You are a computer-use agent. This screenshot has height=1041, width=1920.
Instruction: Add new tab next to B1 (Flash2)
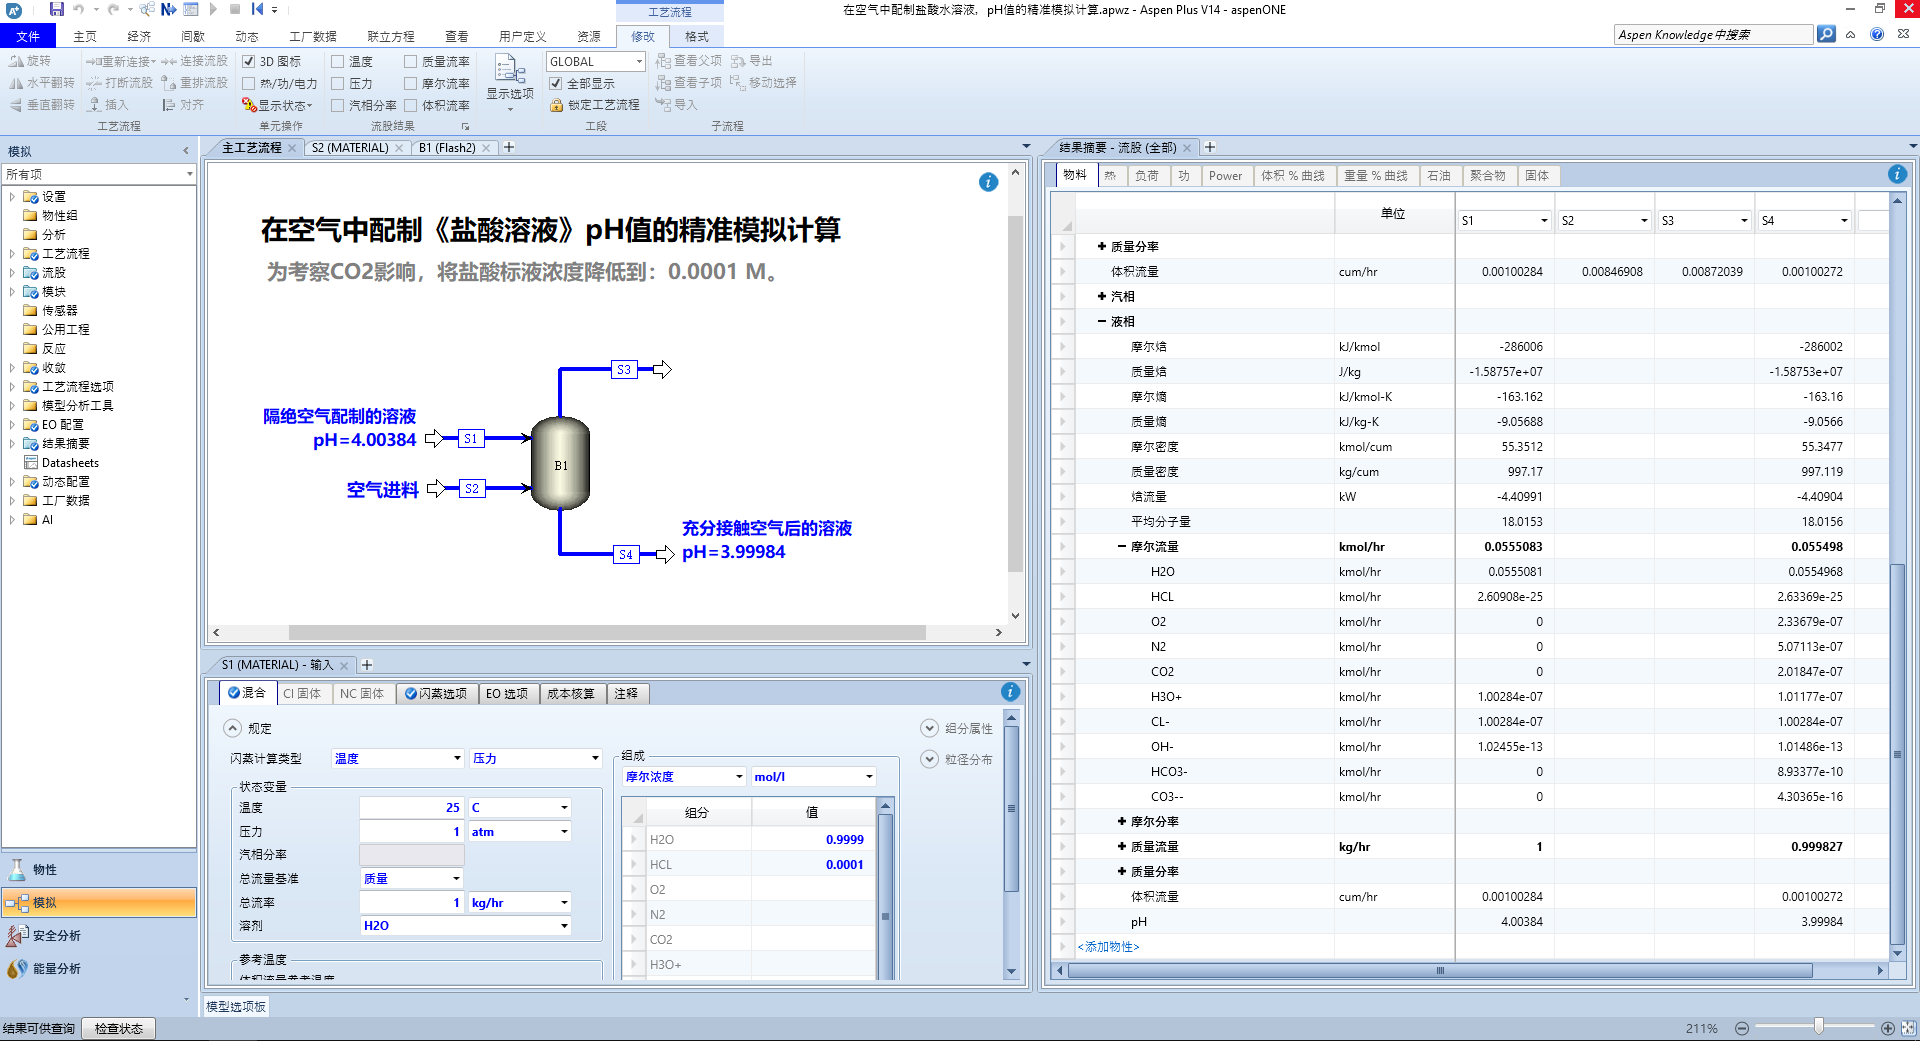click(509, 147)
